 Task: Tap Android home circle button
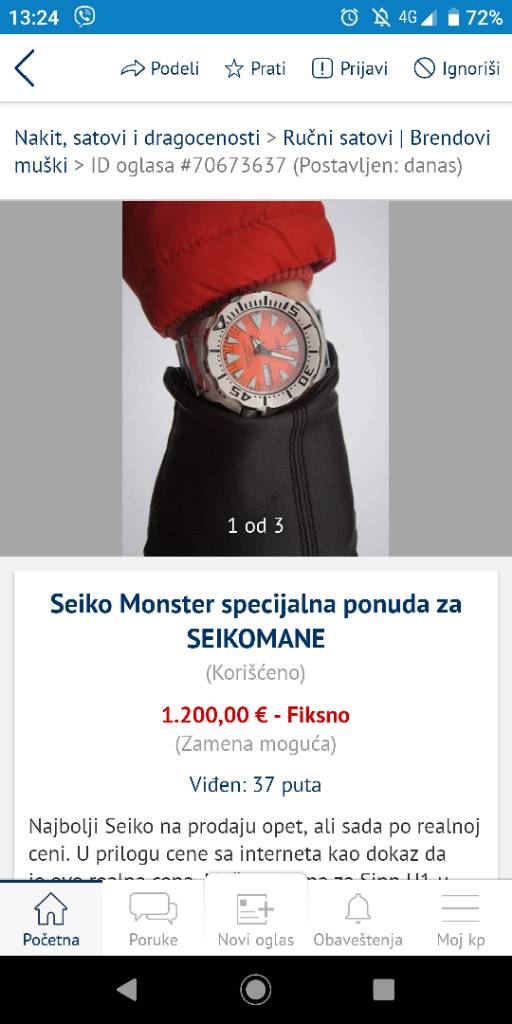click(255, 990)
